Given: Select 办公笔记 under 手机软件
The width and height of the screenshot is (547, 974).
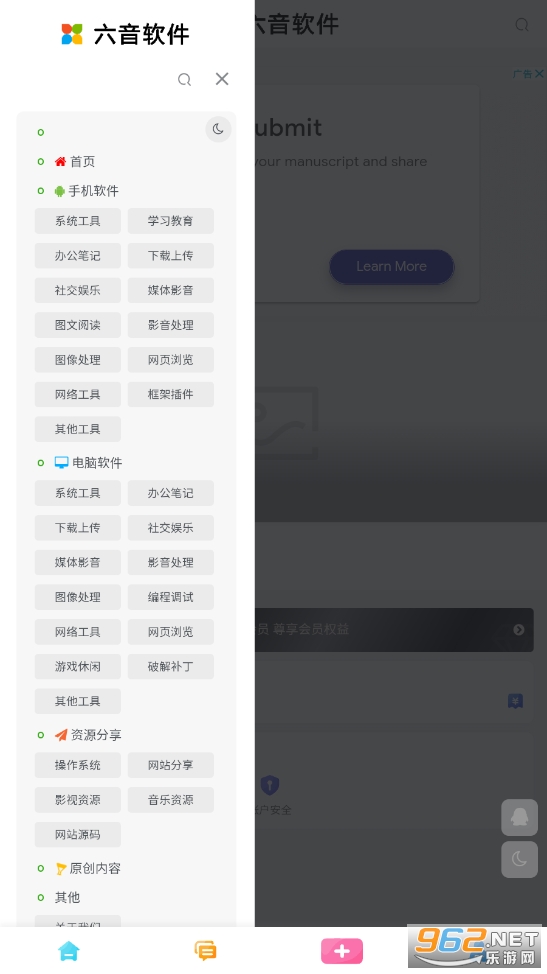Looking at the screenshot, I should (x=78, y=256).
